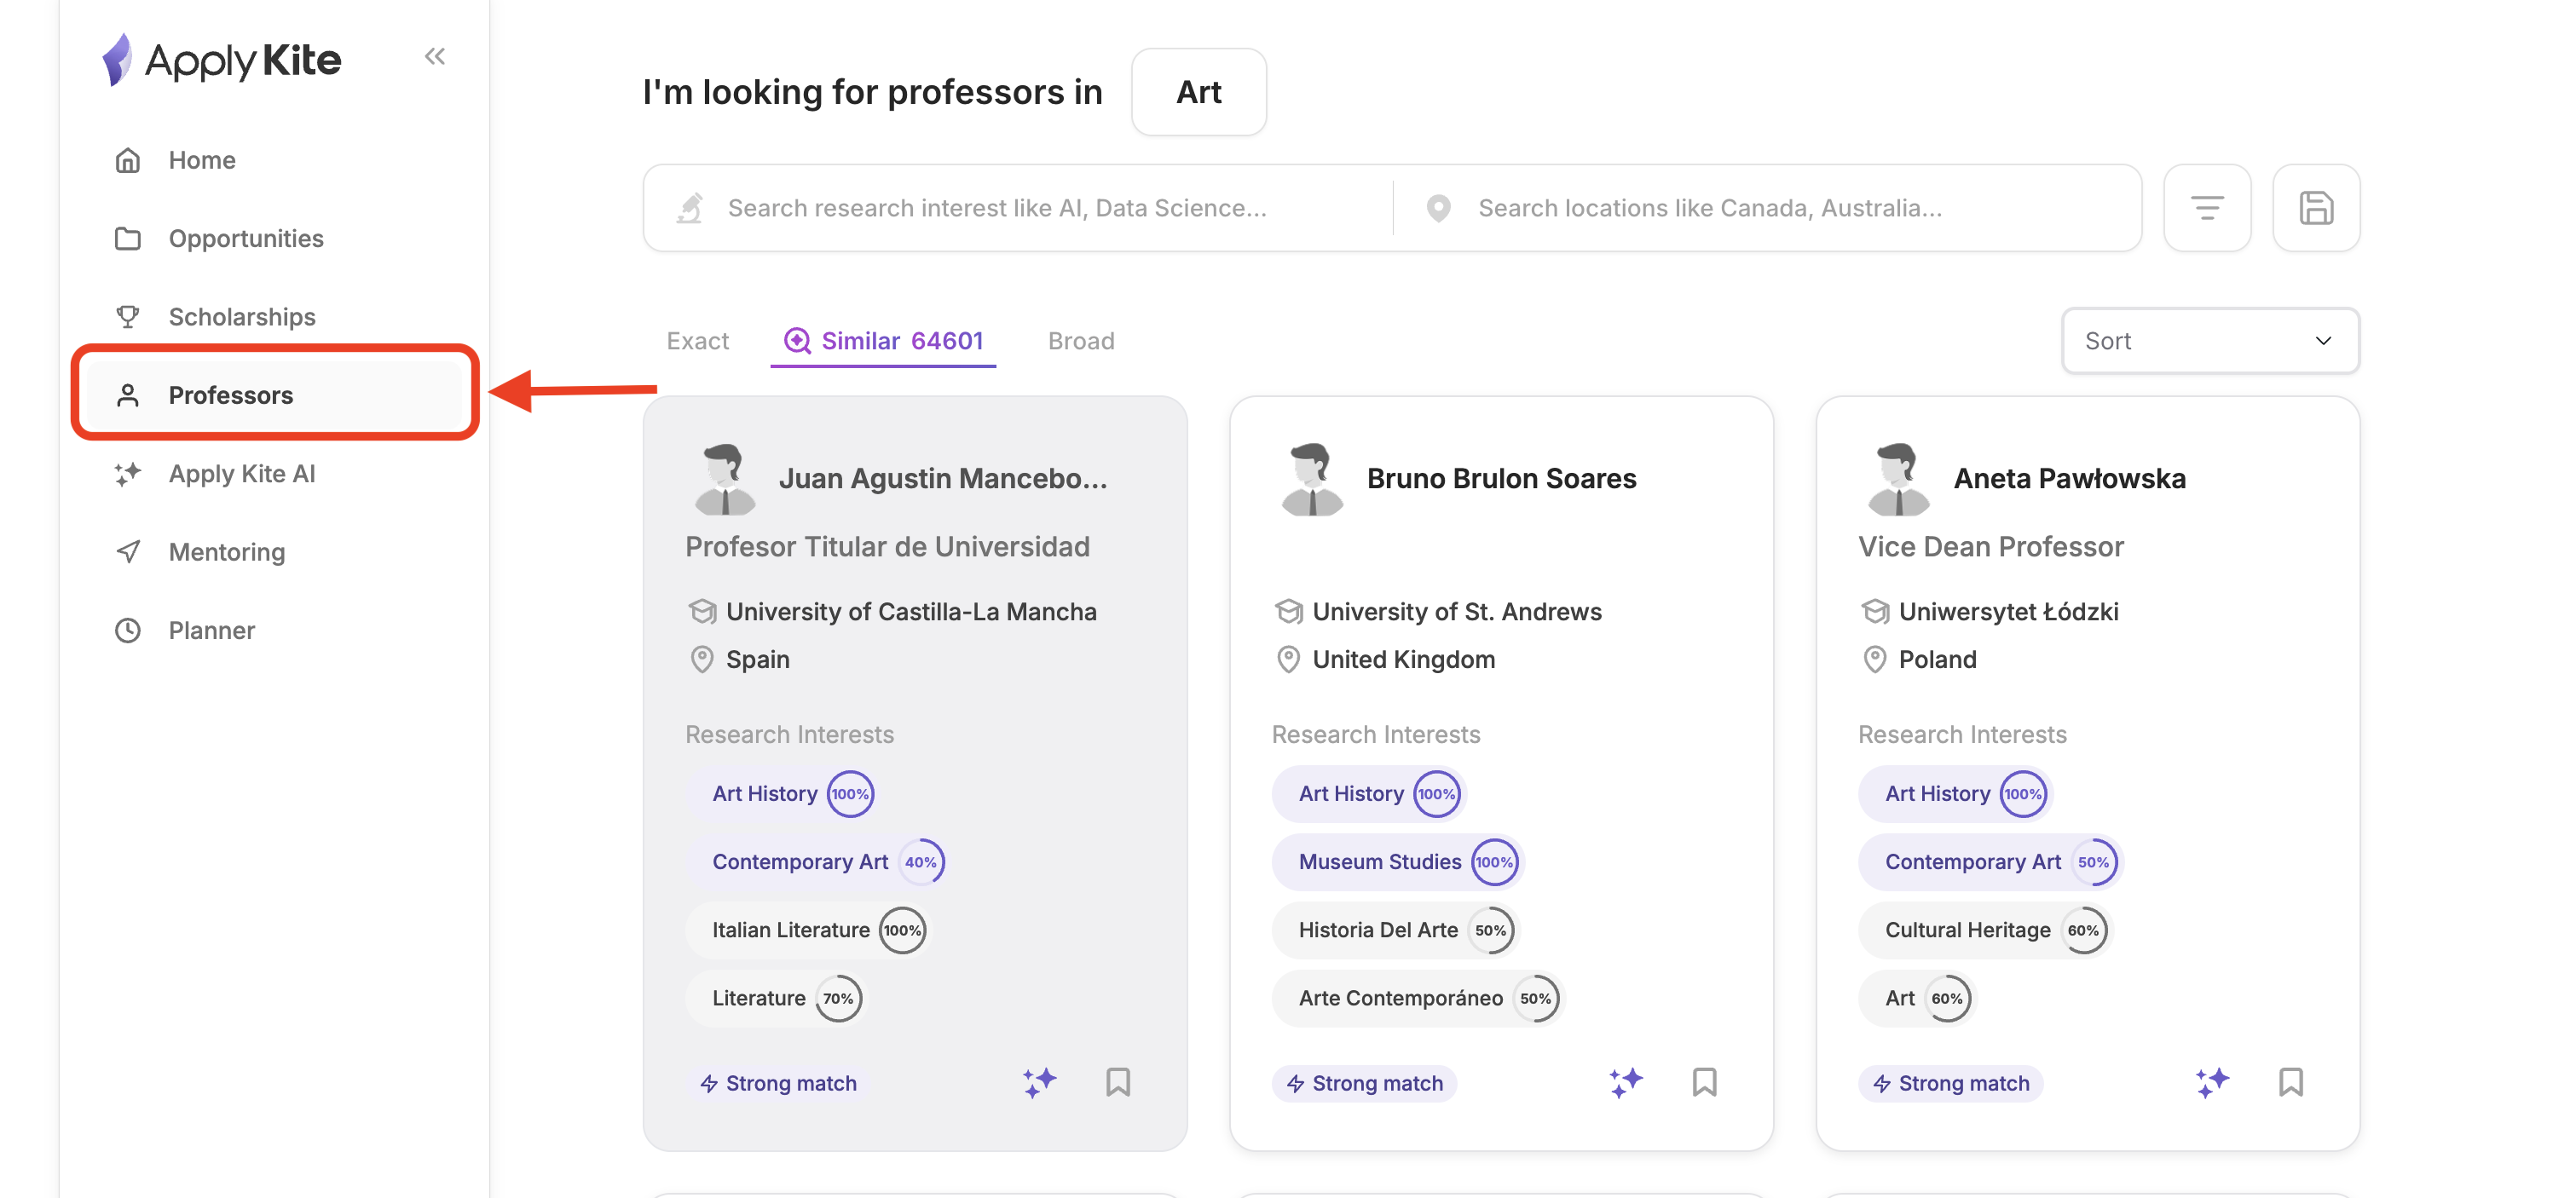Image resolution: width=2576 pixels, height=1198 pixels.
Task: Collapse the sidebar with the double-chevron icon
Action: point(434,57)
